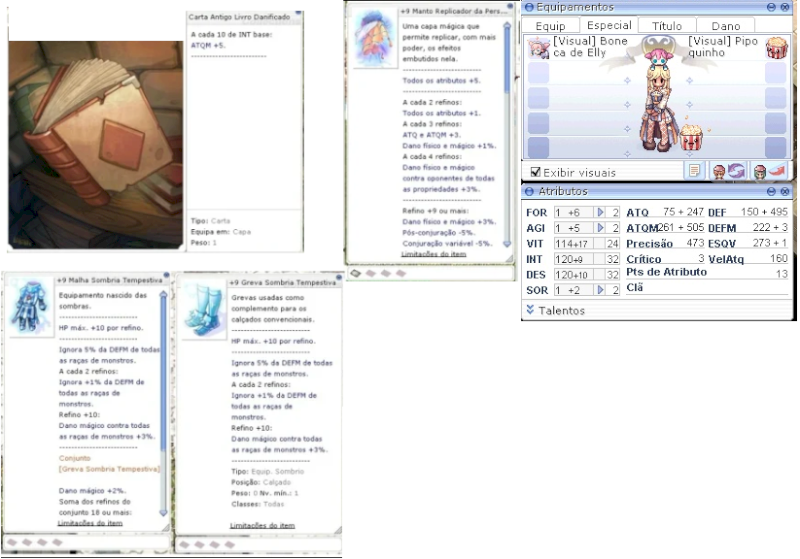Click first card slot in Greva Sombria window
The width and height of the screenshot is (800, 559).
click(185, 545)
